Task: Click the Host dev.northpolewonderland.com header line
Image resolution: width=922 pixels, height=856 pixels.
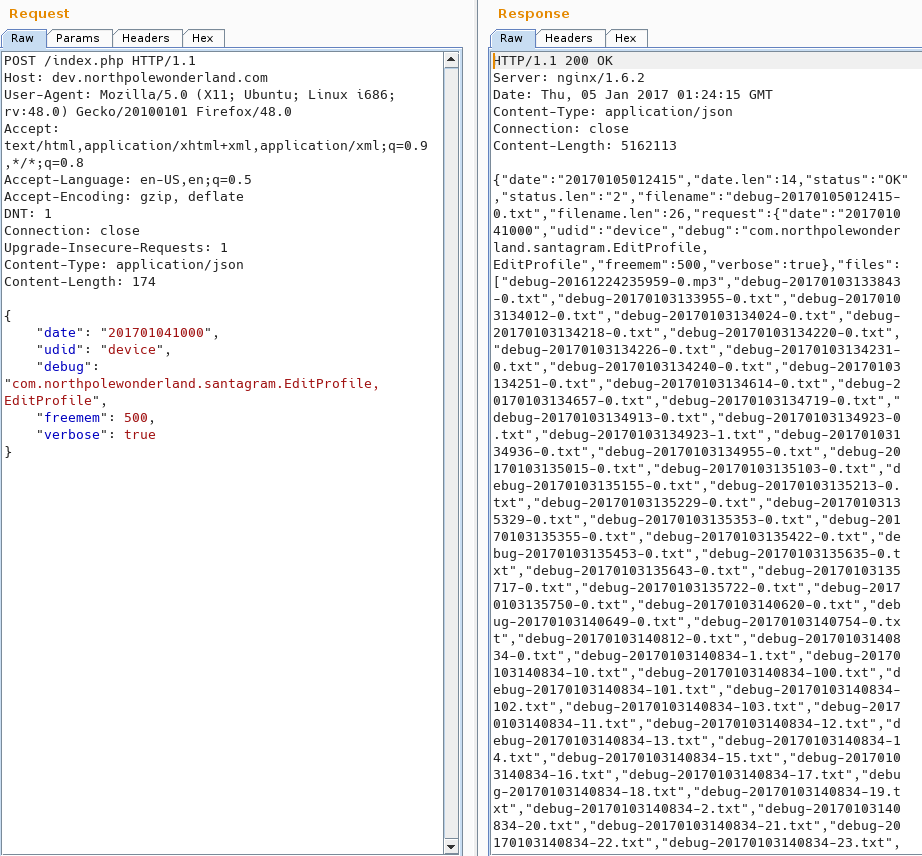Action: pyautogui.click(x=136, y=78)
